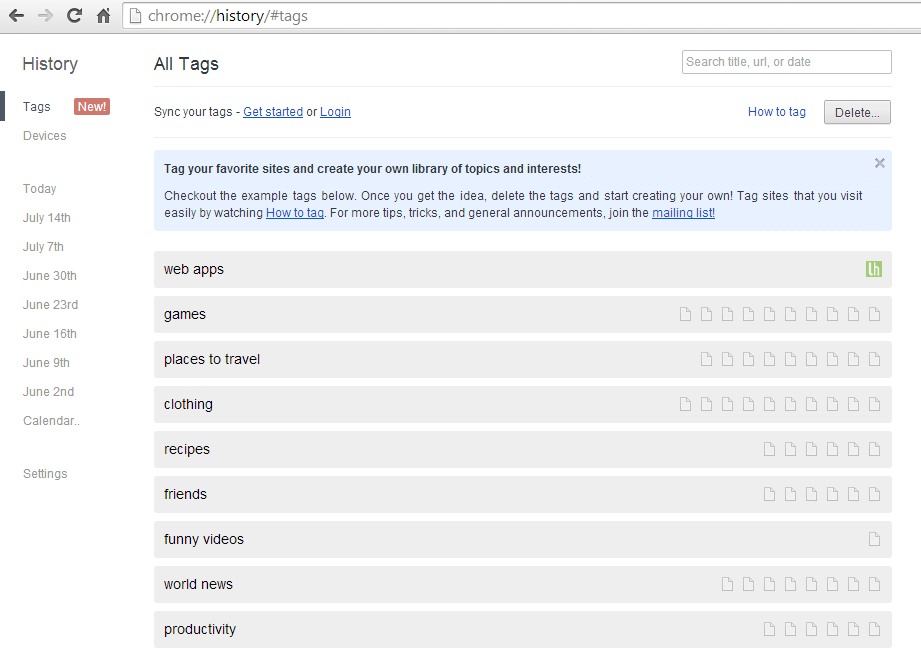
Task: Open the green app icon on web apps row
Action: click(873, 268)
